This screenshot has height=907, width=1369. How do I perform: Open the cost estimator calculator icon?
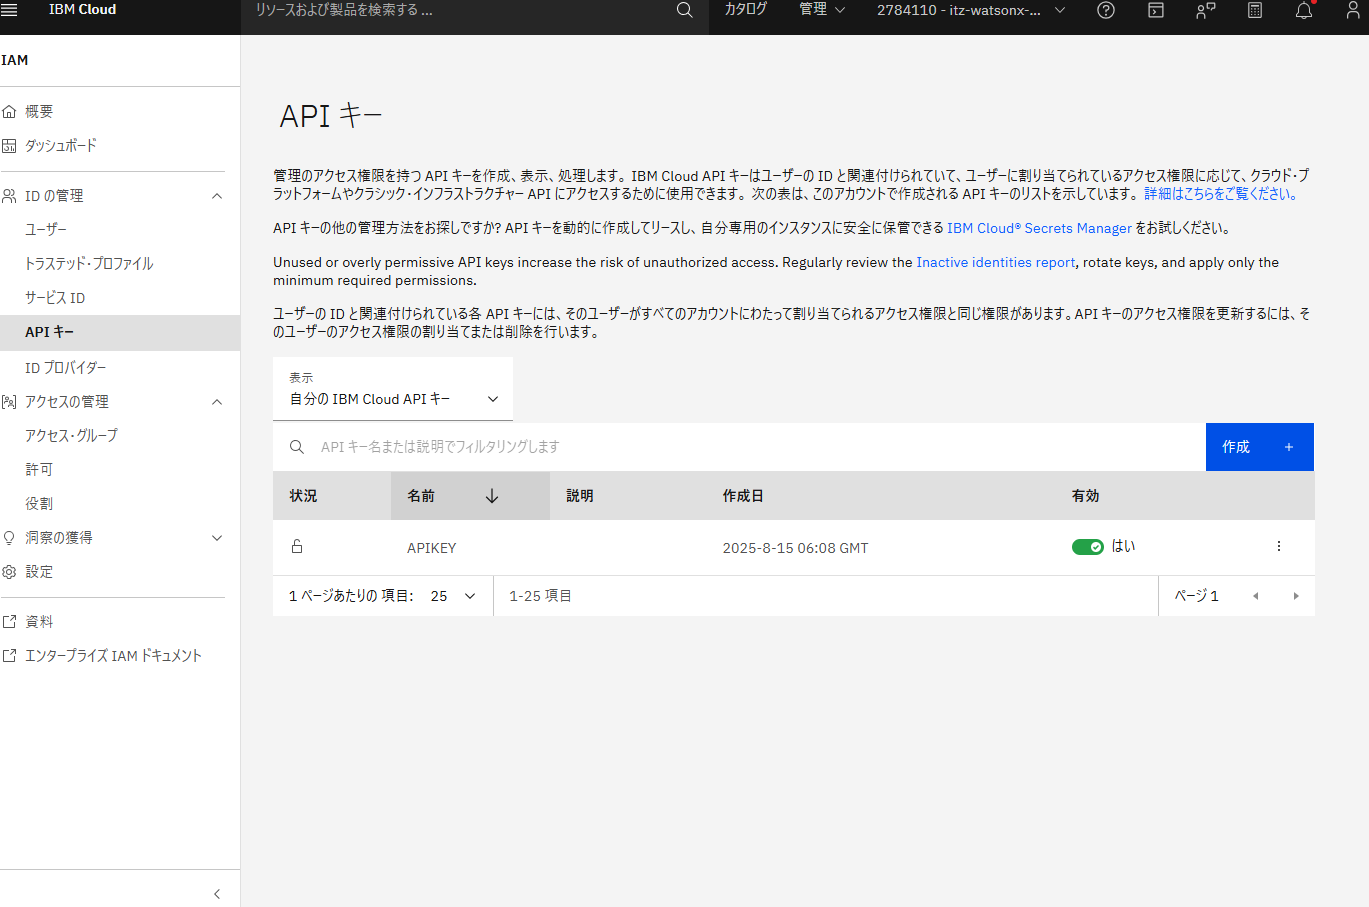[x=1255, y=10]
